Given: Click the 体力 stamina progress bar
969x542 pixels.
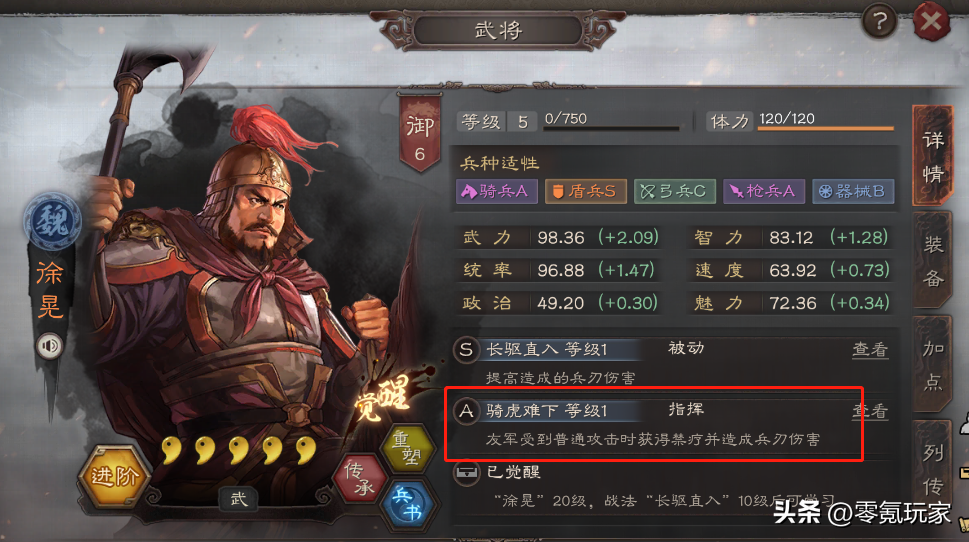Looking at the screenshot, I should [x=826, y=129].
